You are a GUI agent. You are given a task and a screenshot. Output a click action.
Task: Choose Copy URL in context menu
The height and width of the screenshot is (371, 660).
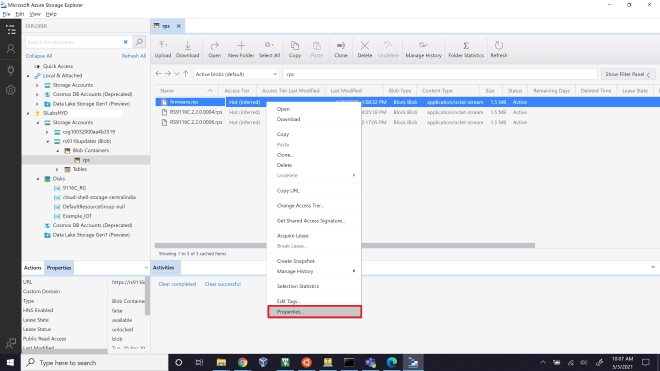click(x=314, y=191)
